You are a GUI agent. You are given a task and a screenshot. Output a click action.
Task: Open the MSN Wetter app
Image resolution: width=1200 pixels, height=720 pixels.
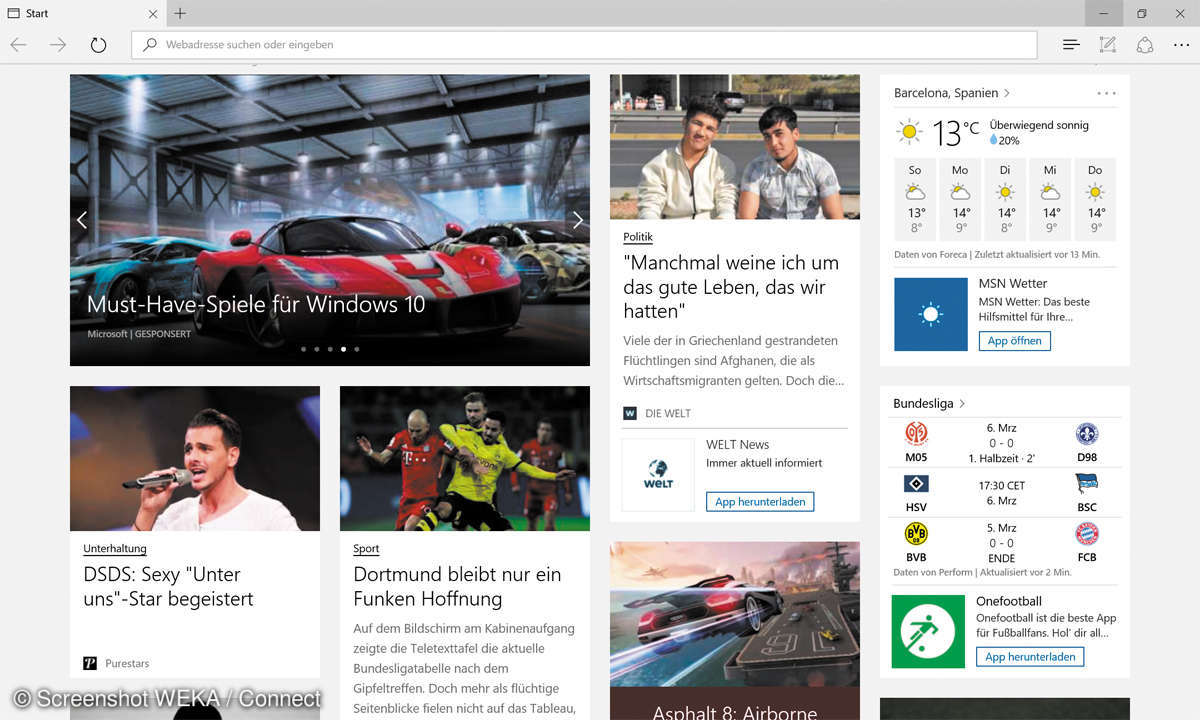[x=1015, y=341]
